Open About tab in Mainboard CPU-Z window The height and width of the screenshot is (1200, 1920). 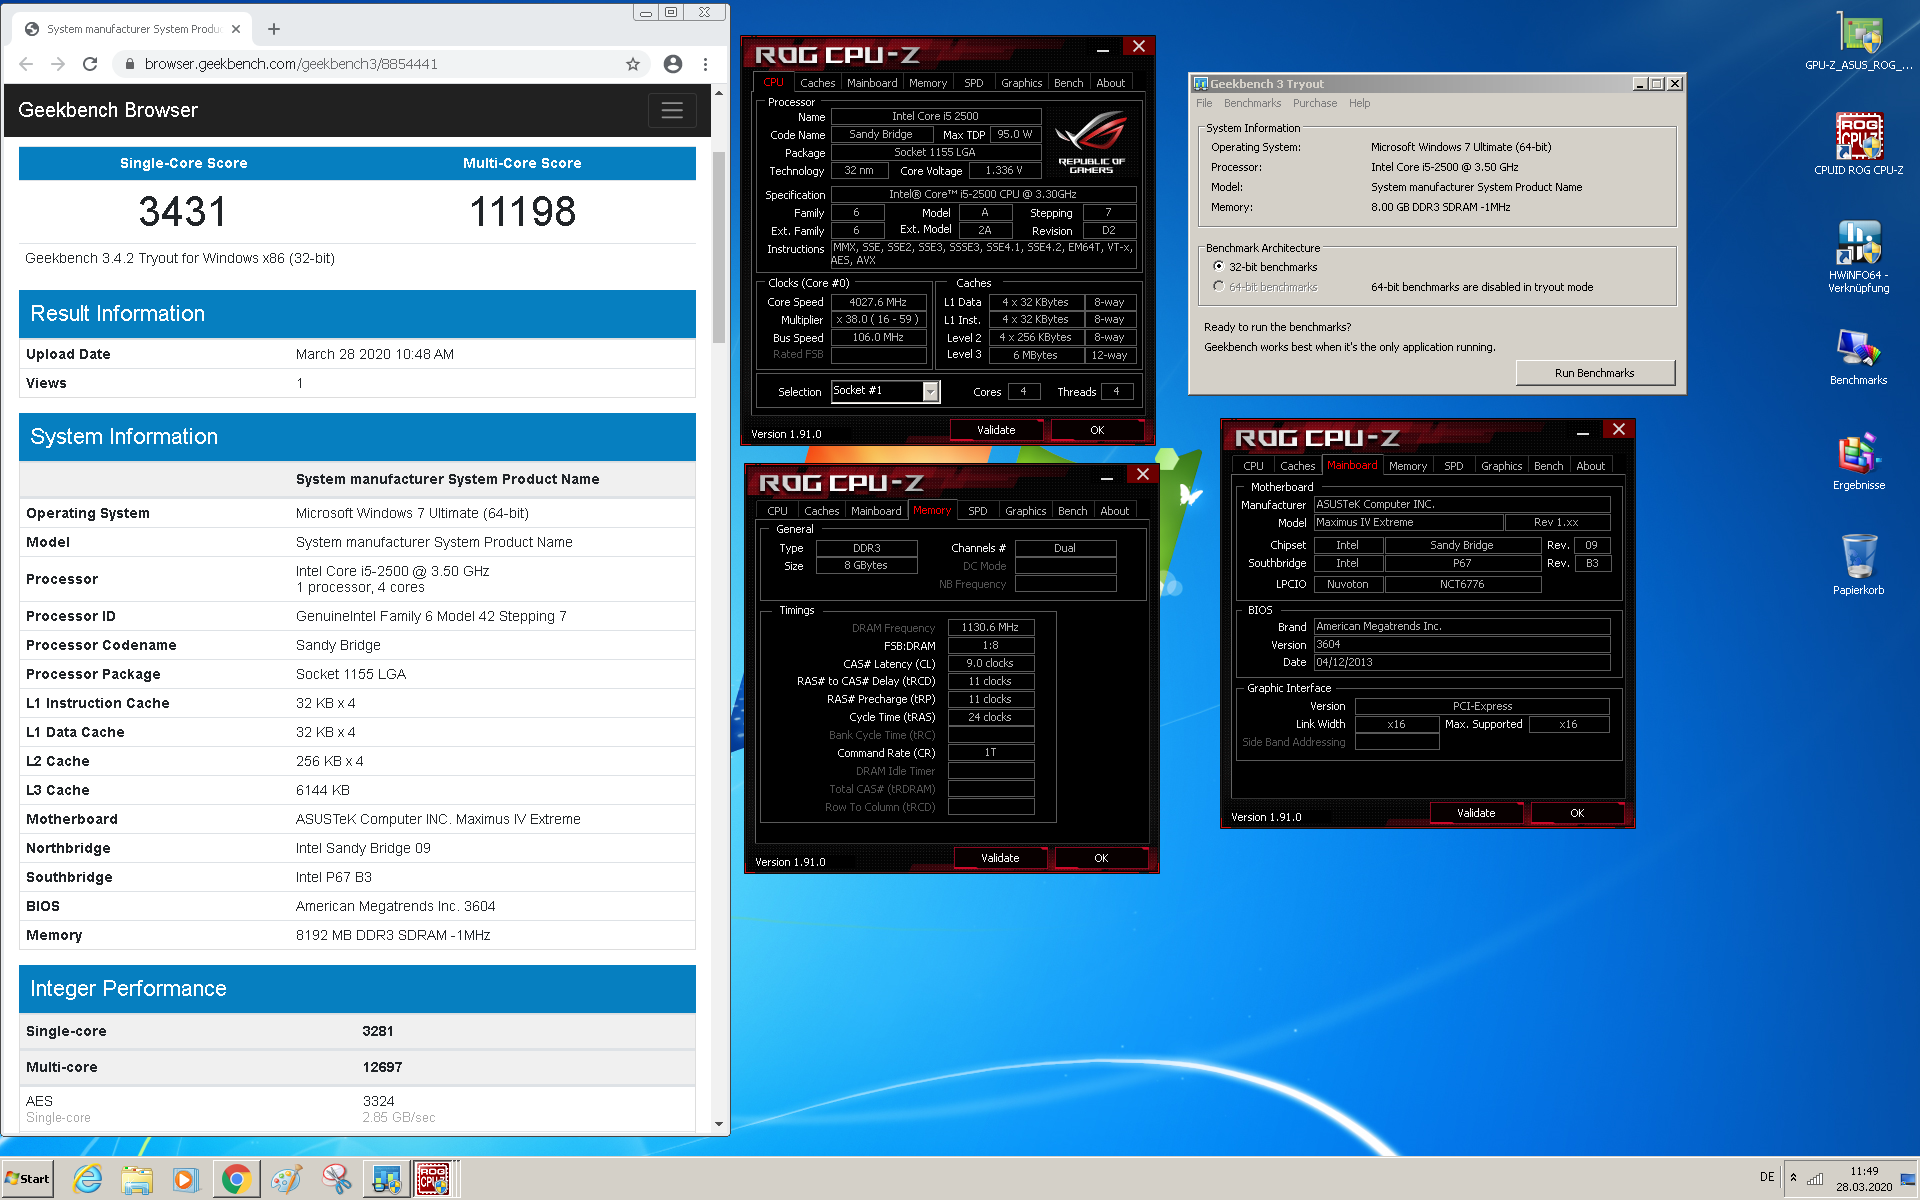point(1591,466)
